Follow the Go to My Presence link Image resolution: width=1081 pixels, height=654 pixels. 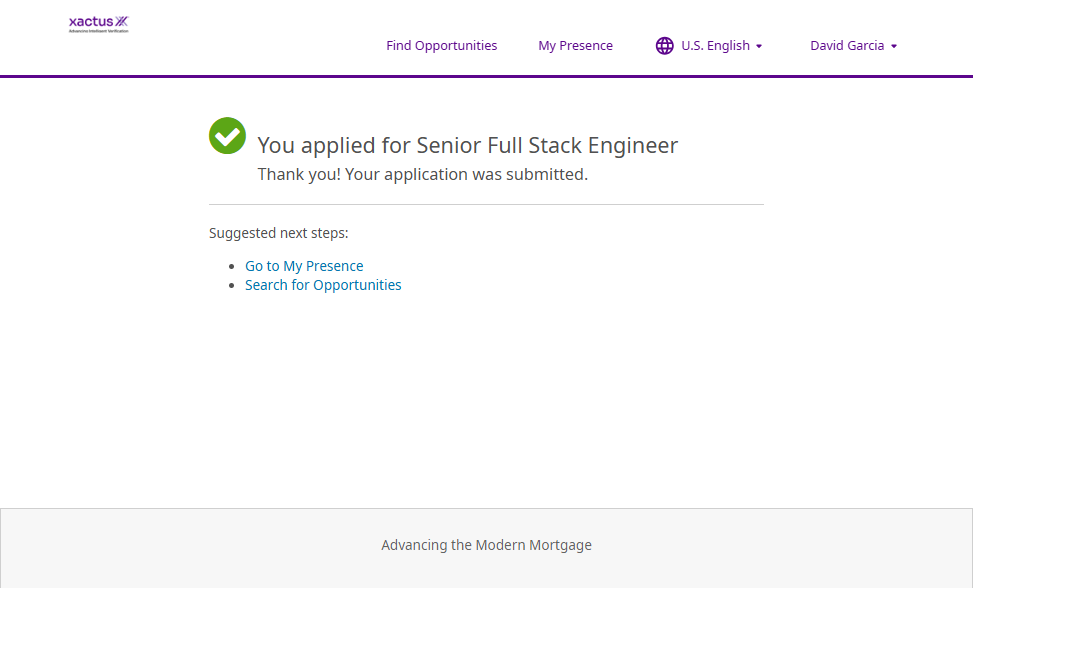[x=304, y=266]
